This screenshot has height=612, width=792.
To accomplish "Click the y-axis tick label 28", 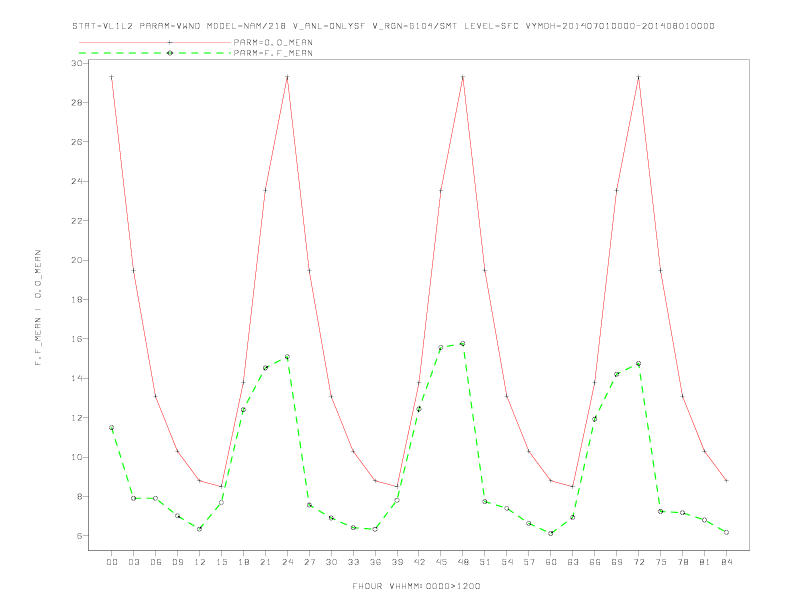I will point(77,103).
